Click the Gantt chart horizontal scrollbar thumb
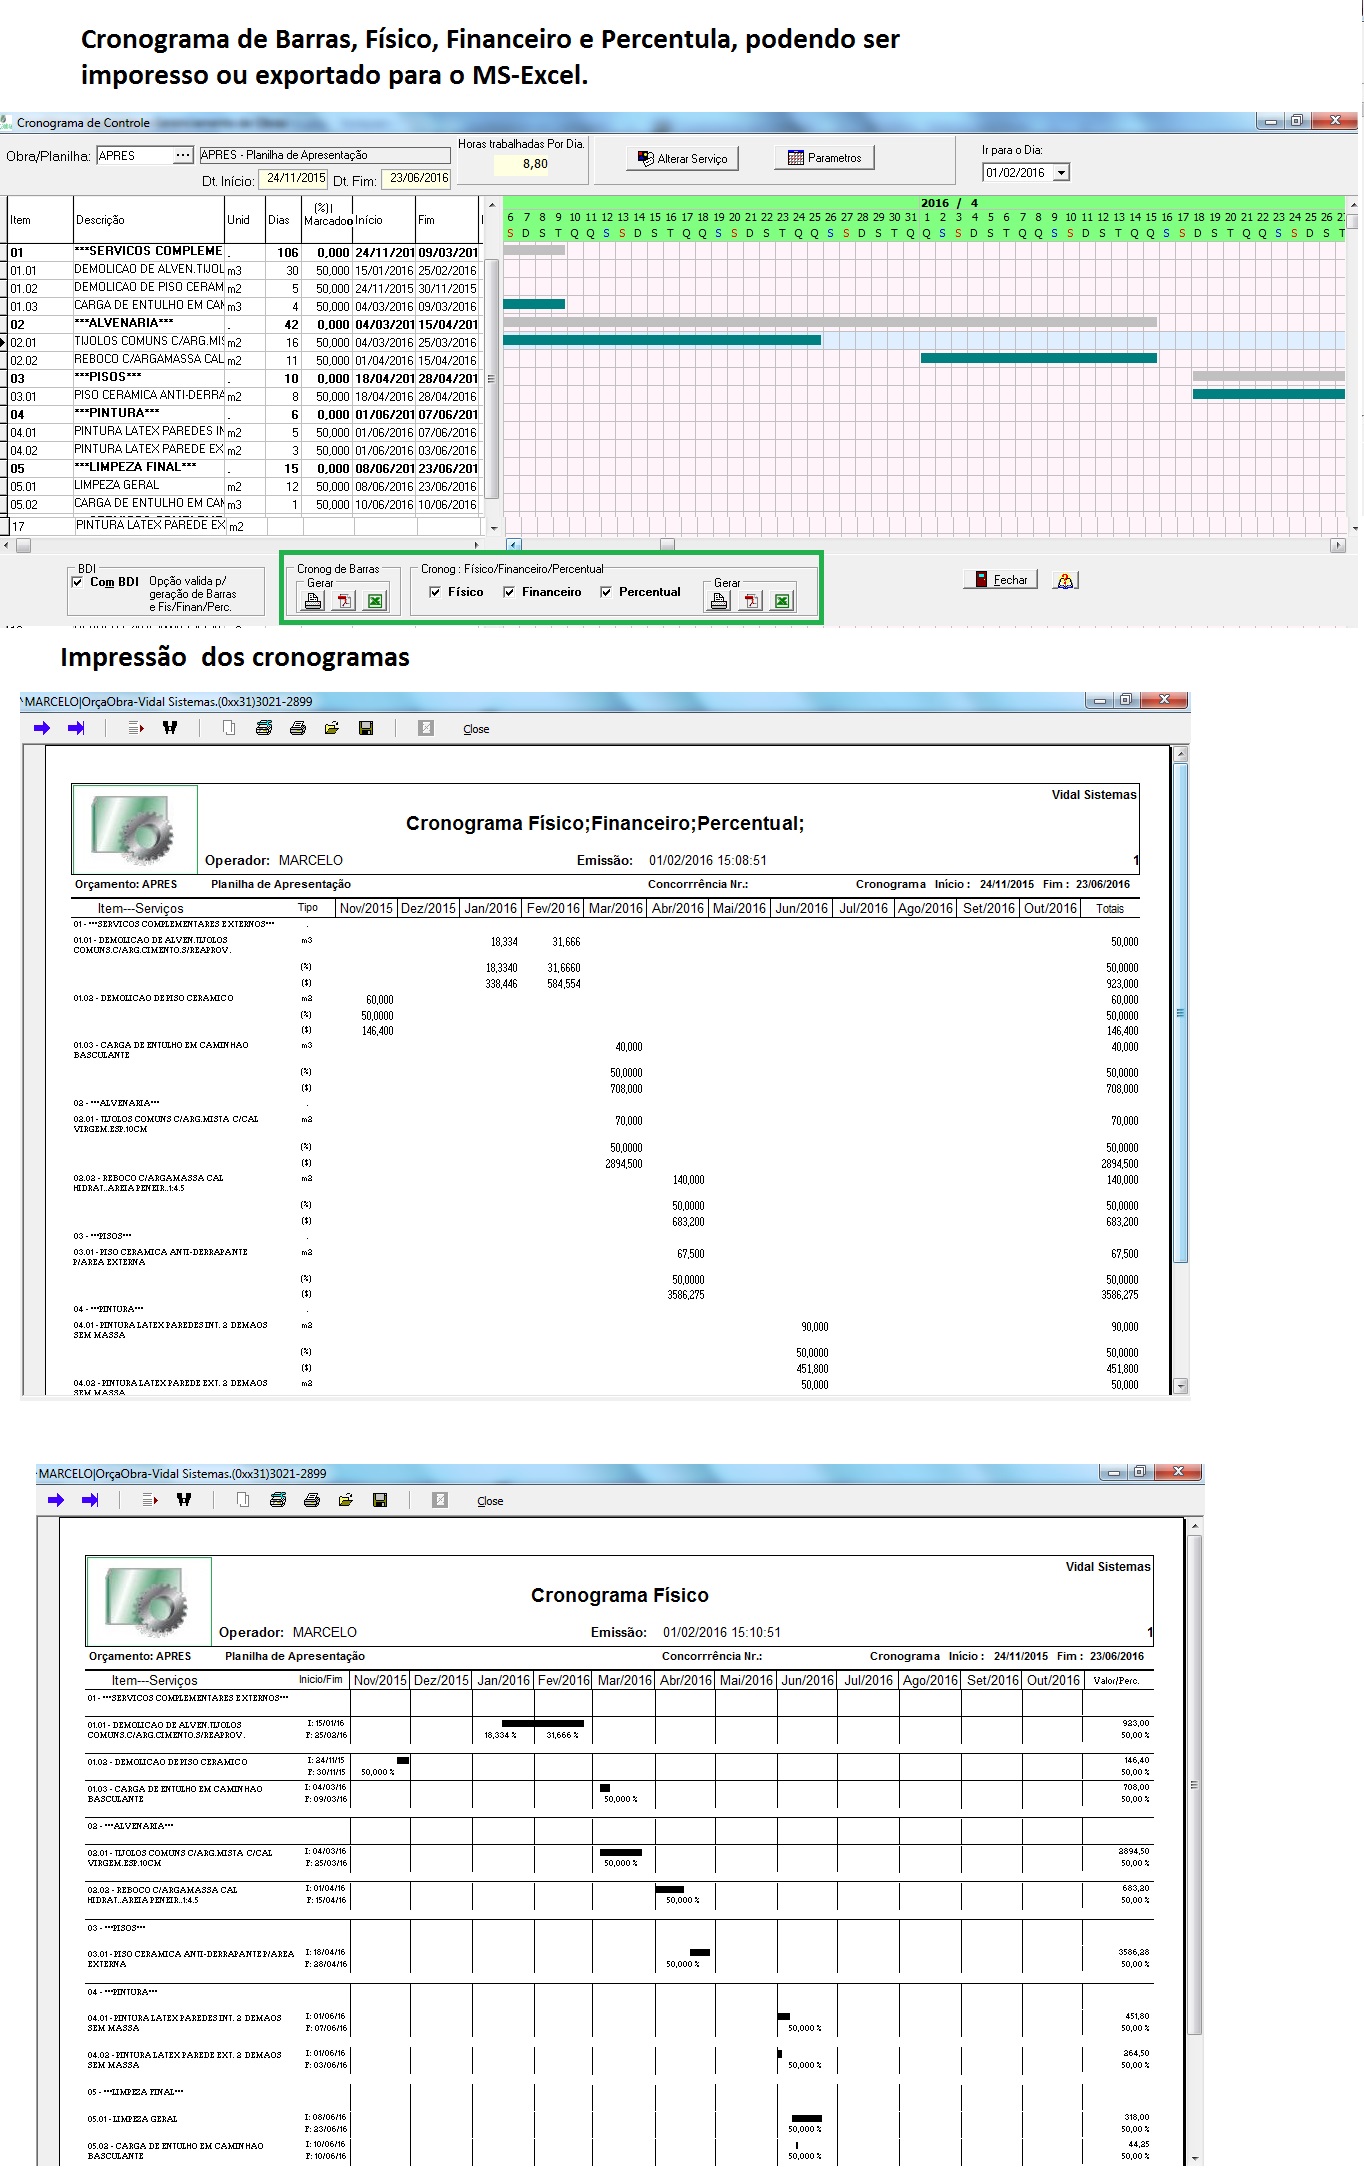 667,545
